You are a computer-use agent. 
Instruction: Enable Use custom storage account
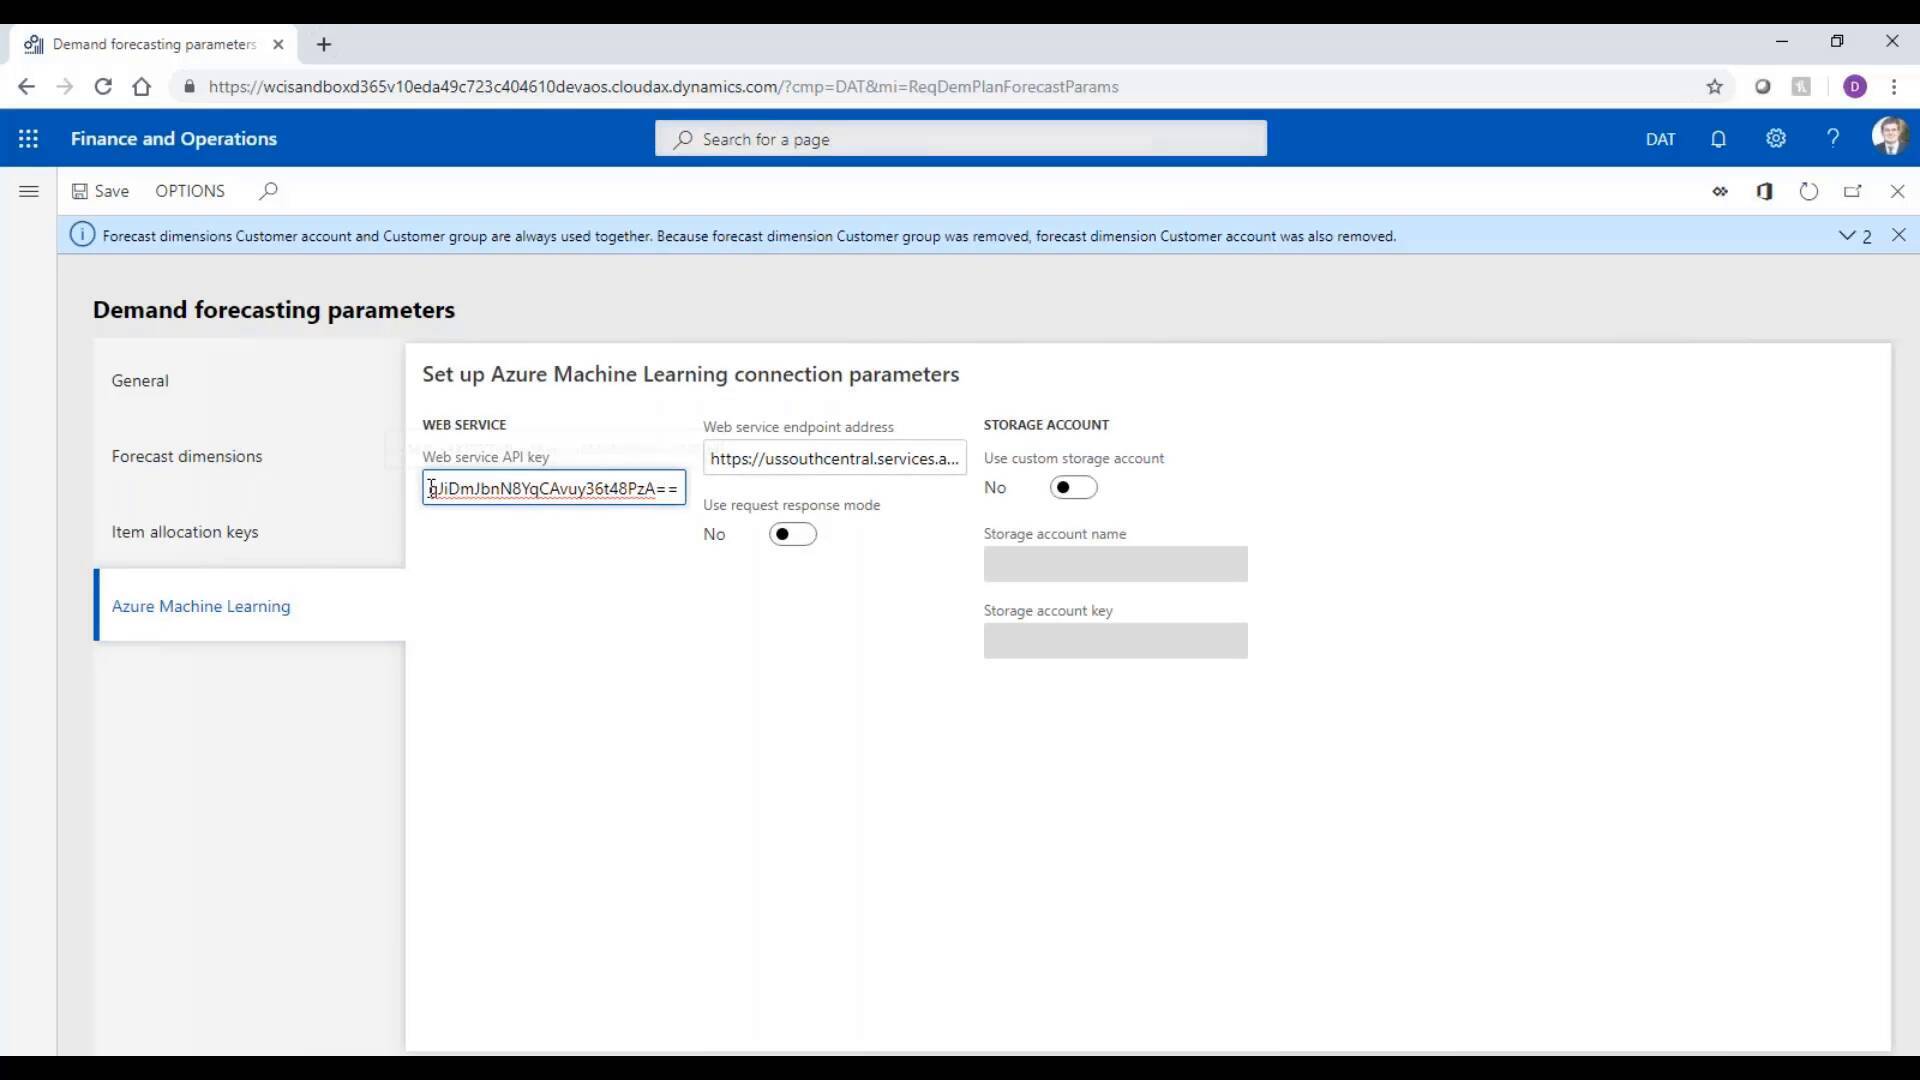pos(1074,488)
